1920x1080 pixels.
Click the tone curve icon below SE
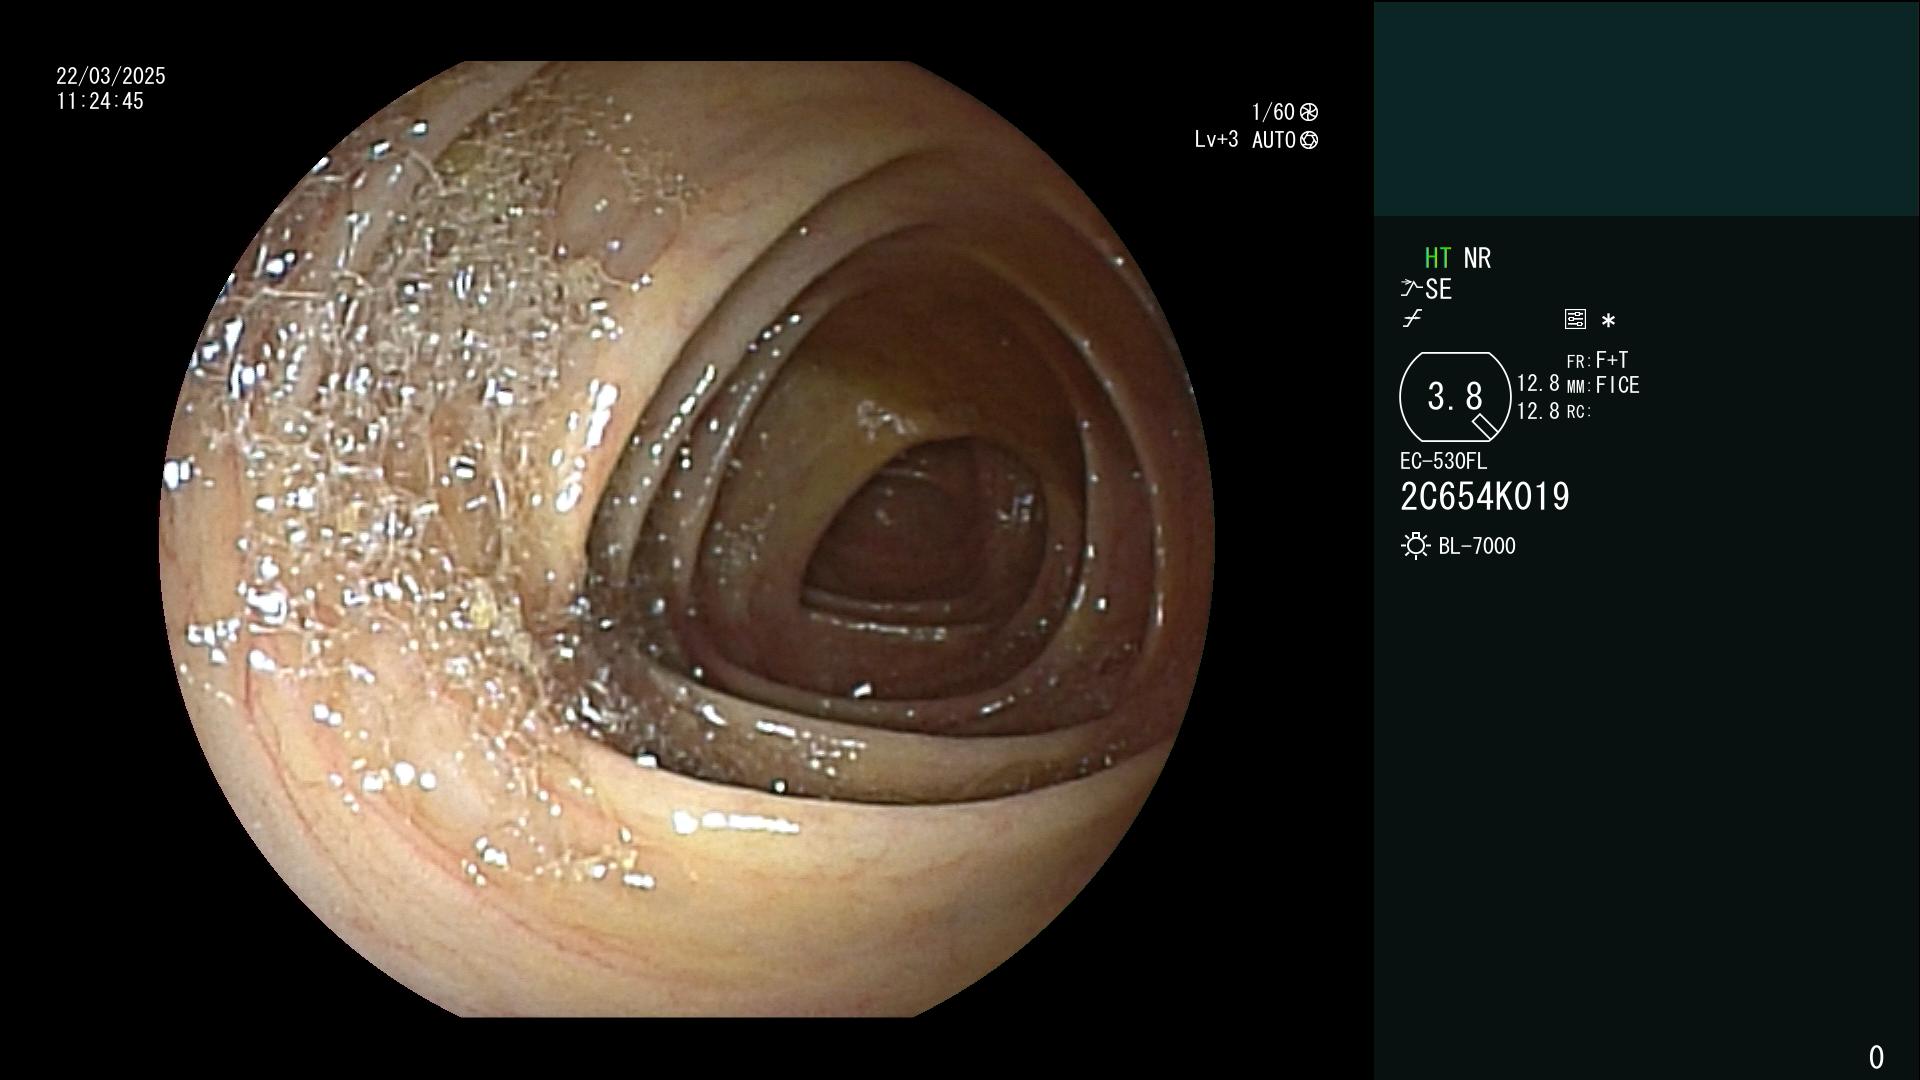tap(1412, 319)
